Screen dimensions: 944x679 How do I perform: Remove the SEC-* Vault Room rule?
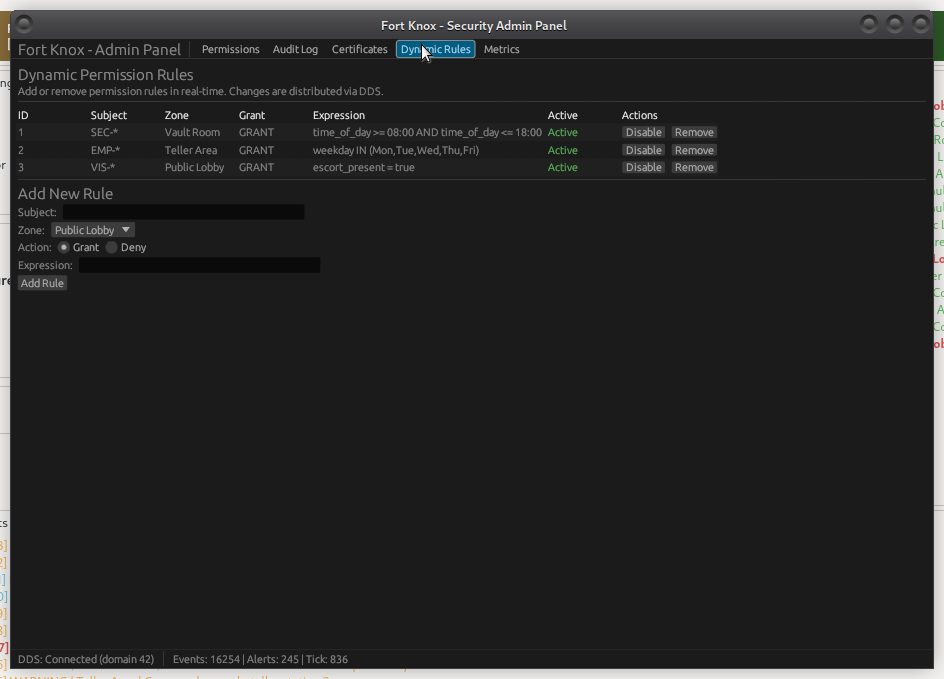point(693,132)
